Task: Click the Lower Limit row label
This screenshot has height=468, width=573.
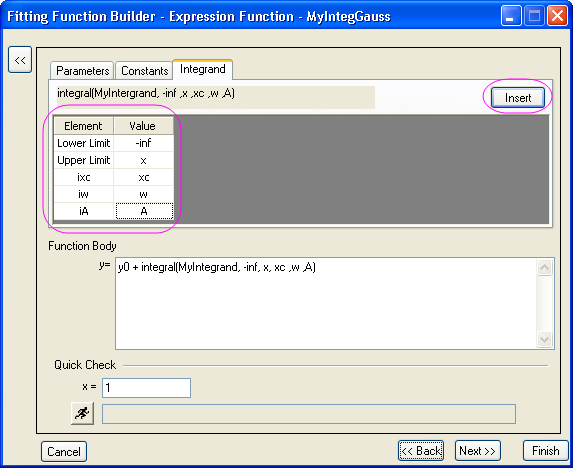Action: [84, 143]
